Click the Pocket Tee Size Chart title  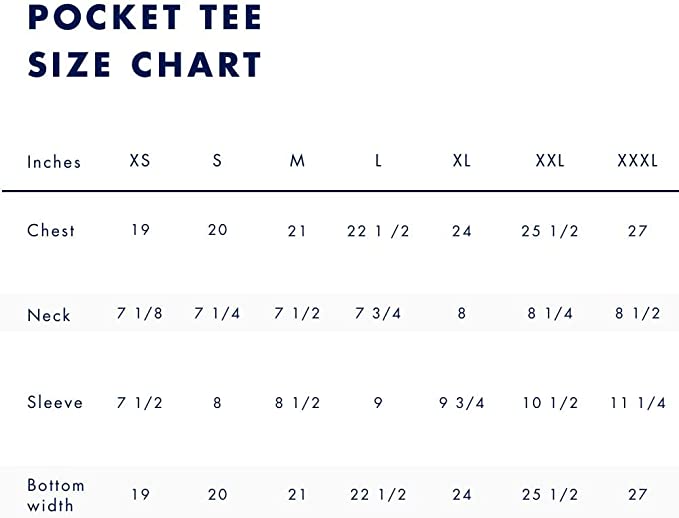145,41
